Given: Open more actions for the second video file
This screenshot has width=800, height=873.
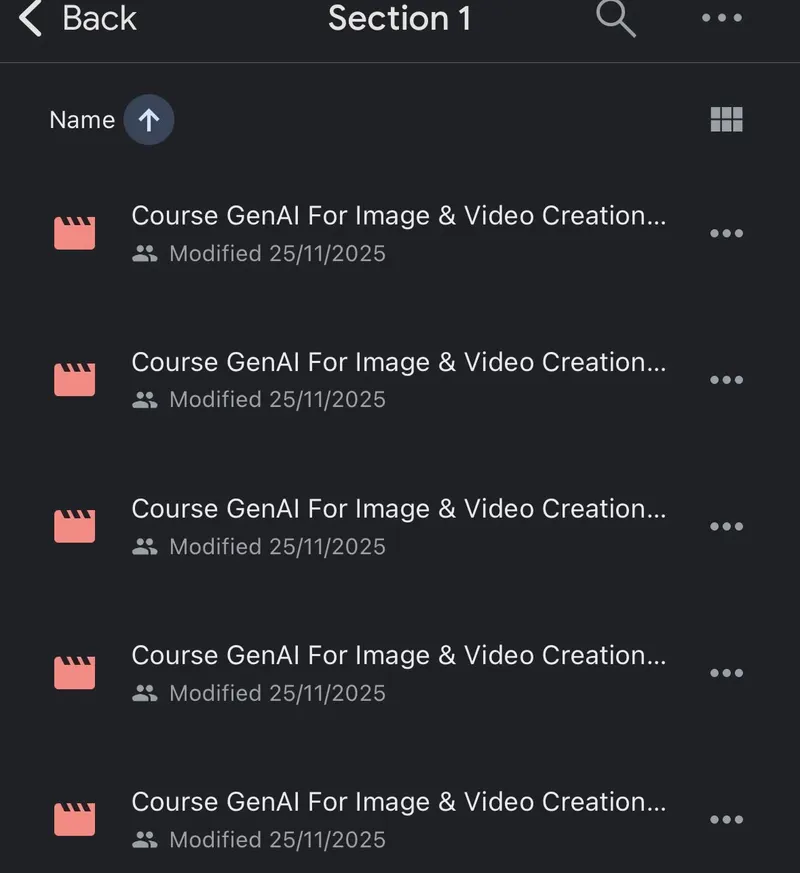Looking at the screenshot, I should 727,380.
